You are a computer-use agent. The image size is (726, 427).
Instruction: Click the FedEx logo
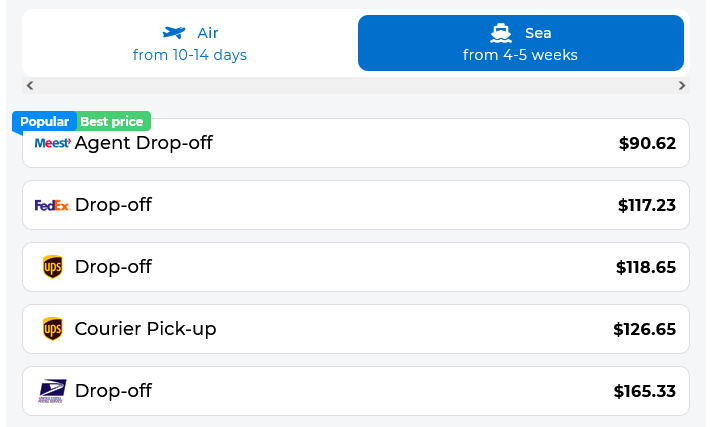tap(52, 205)
